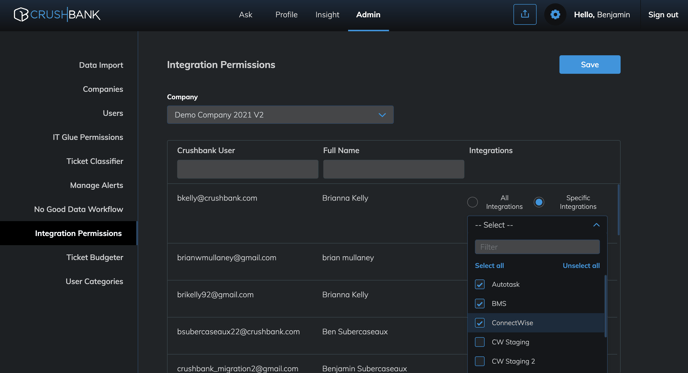The width and height of the screenshot is (688, 373).
Task: Go to Companies in sidebar
Action: pyautogui.click(x=103, y=89)
